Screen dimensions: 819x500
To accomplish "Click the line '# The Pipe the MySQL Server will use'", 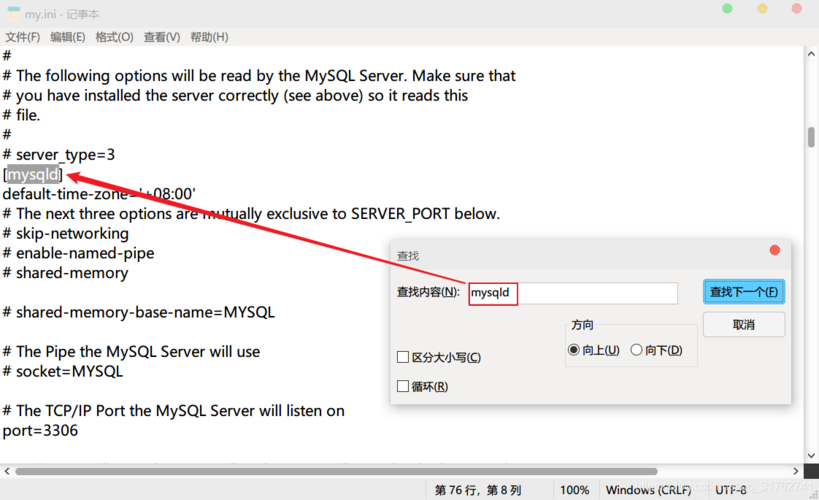I will pos(131,352).
